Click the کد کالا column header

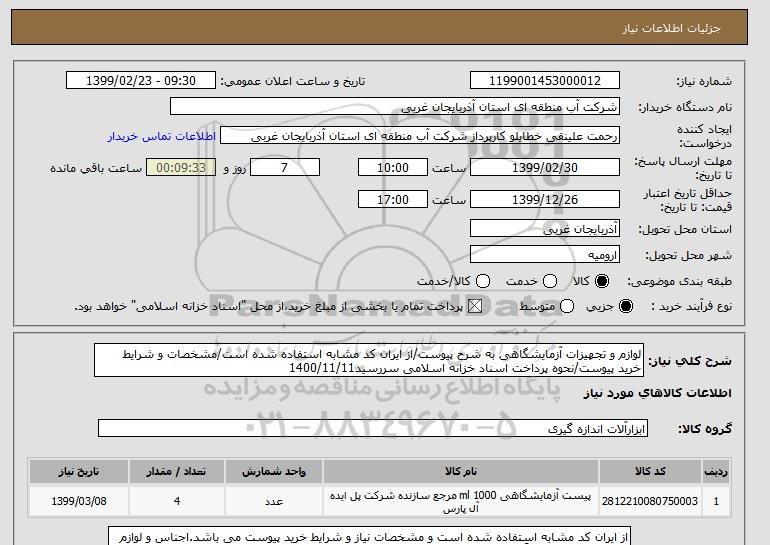(x=650, y=471)
